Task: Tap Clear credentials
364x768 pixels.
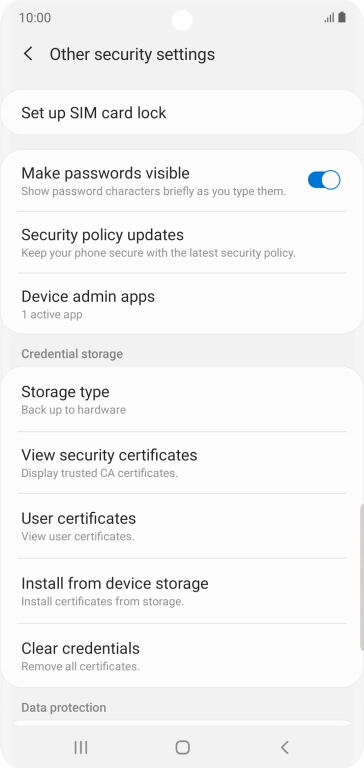Action: [182, 655]
